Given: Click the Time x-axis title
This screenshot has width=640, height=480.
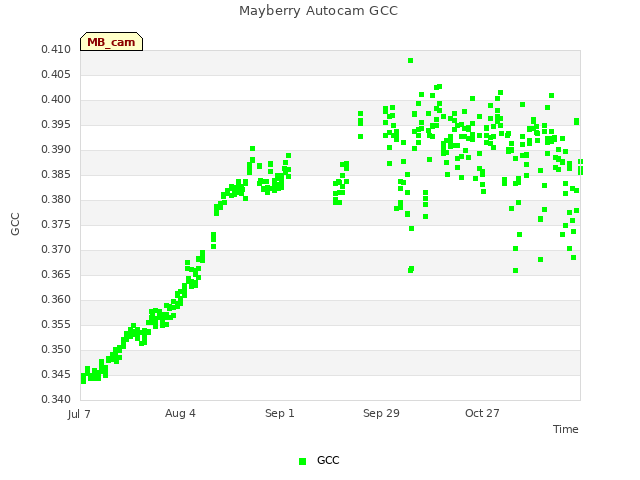Looking at the screenshot, I should pos(566,429).
